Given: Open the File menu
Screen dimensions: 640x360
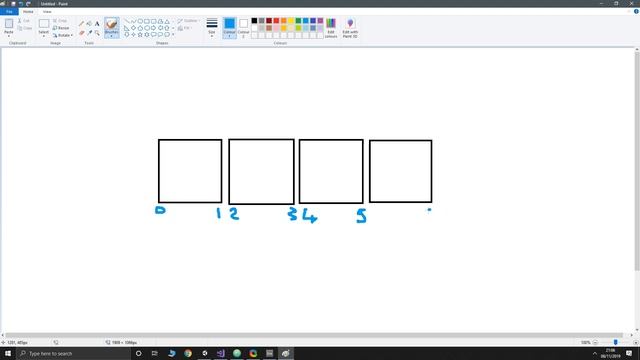Looking at the screenshot, I should click(x=9, y=11).
